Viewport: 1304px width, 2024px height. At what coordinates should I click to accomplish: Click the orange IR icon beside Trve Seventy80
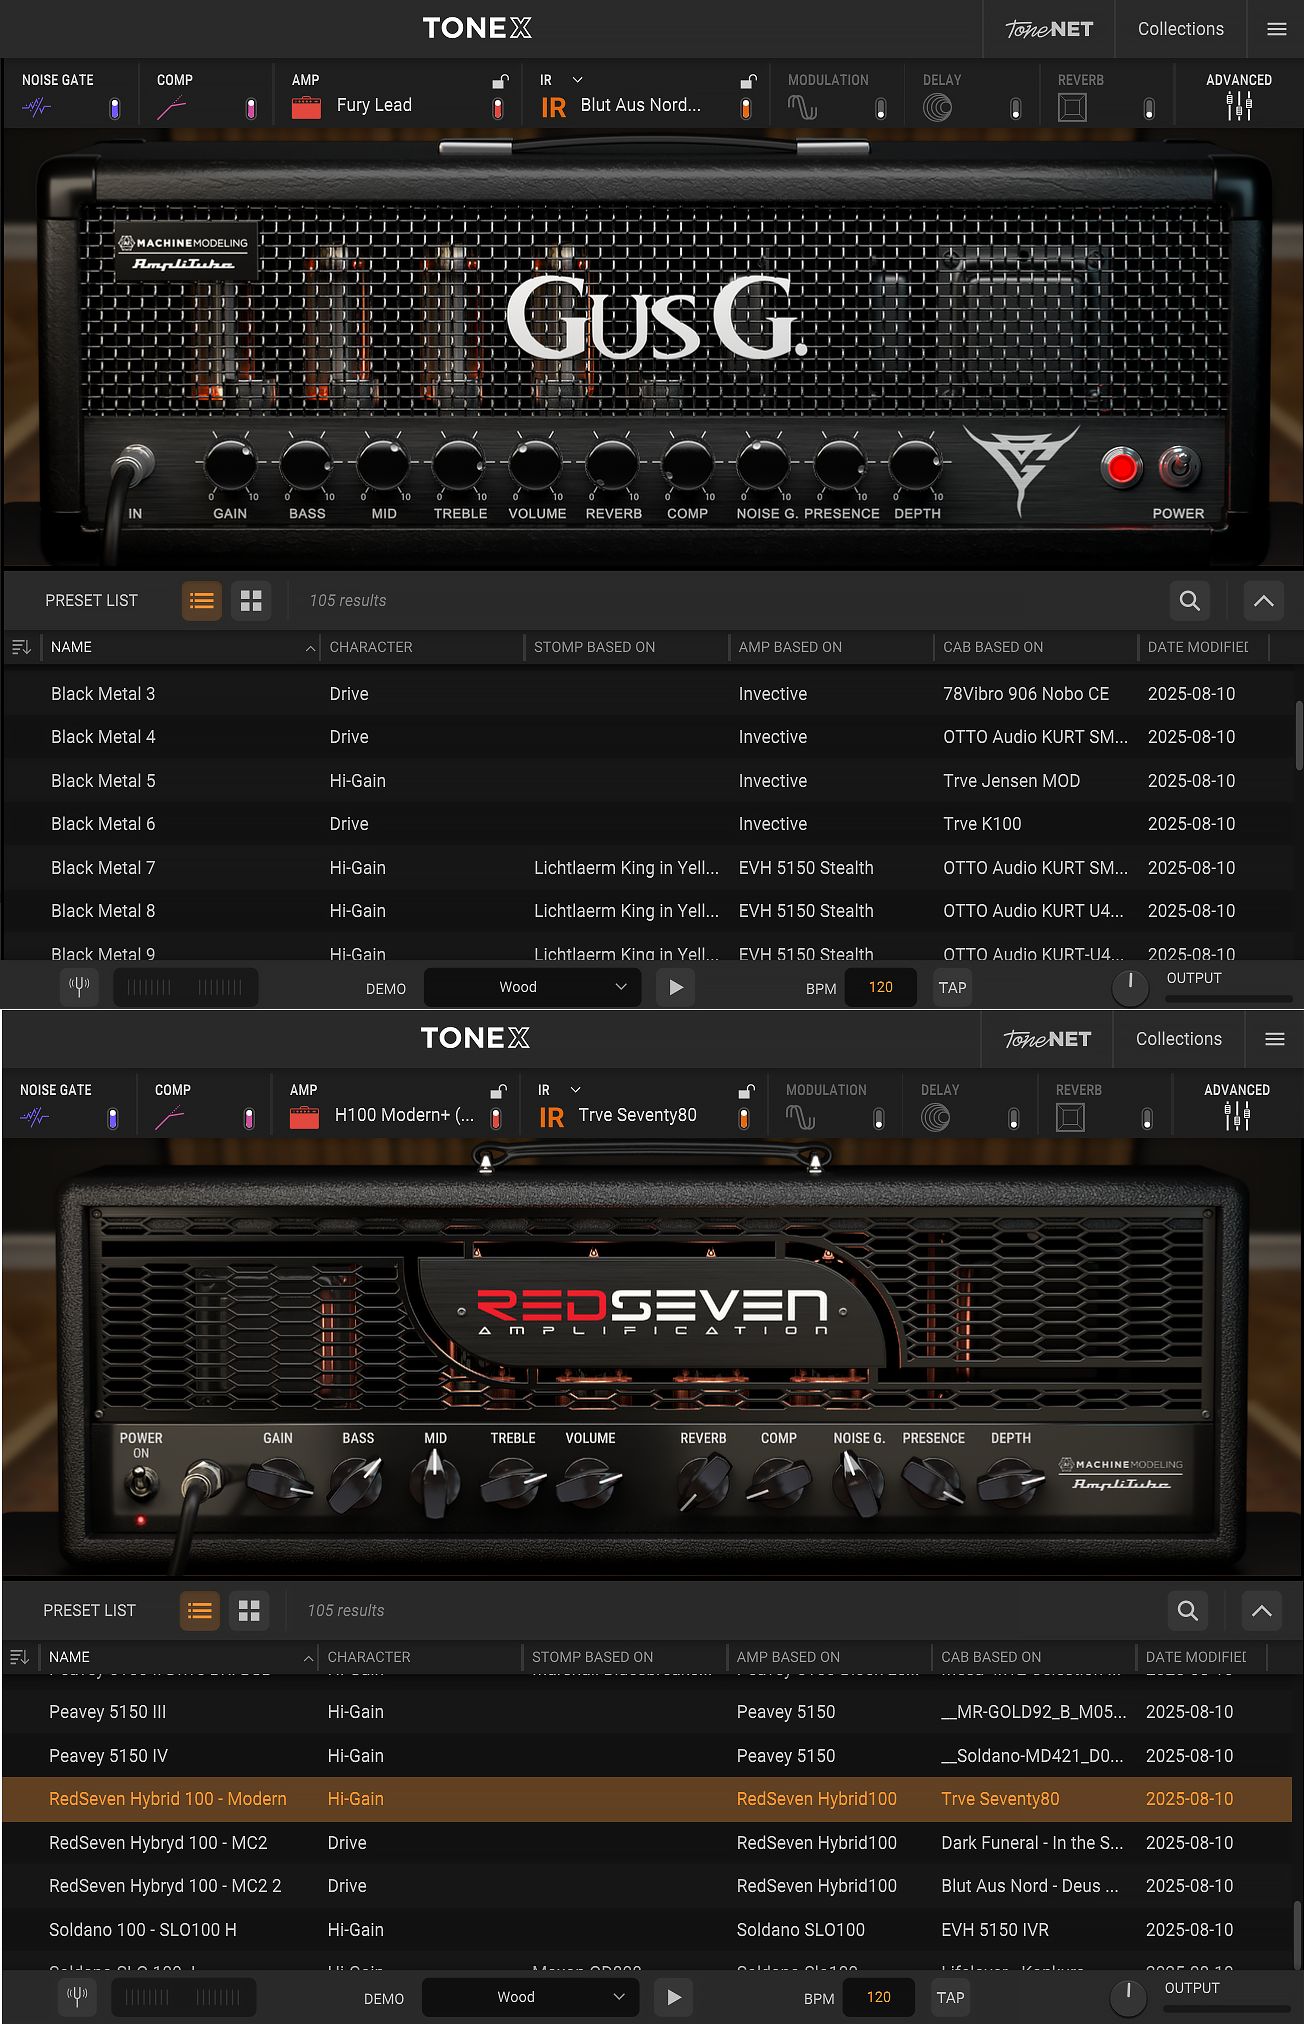(551, 1117)
